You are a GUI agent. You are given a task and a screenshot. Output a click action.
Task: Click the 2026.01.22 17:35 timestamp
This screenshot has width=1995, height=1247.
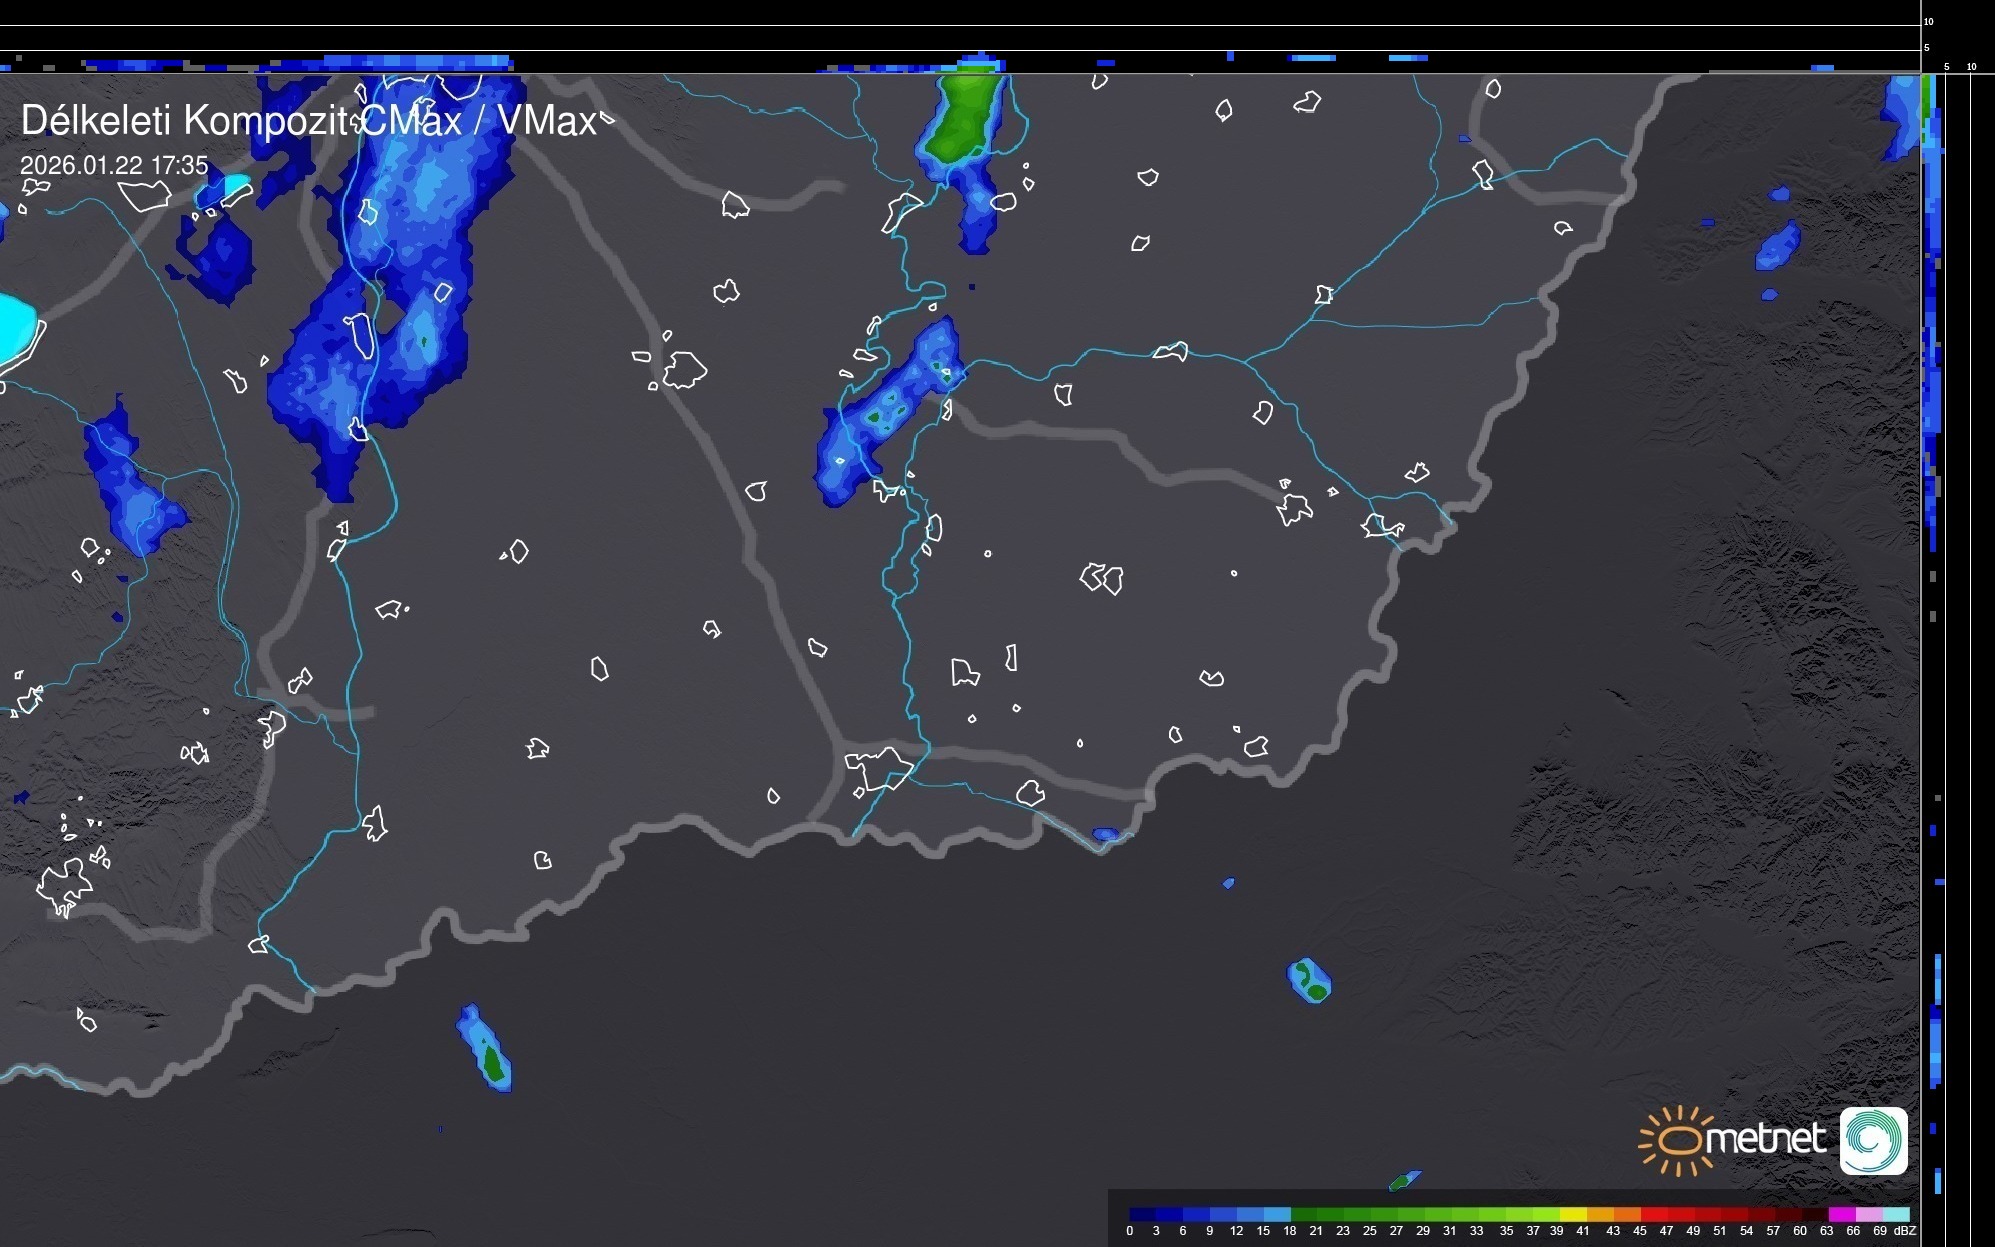pyautogui.click(x=114, y=165)
